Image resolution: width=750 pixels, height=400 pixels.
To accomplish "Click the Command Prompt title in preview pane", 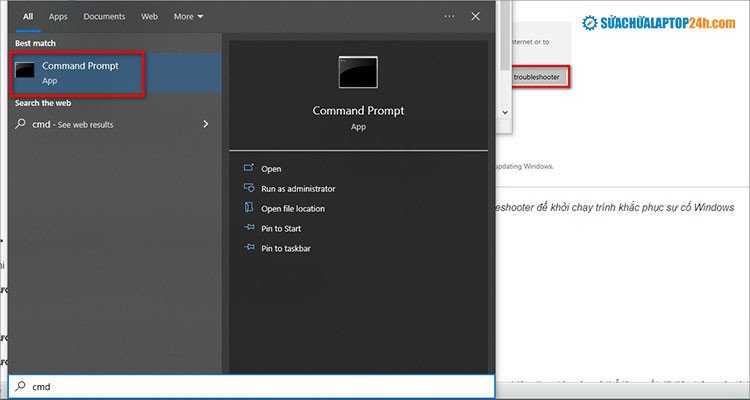I will (x=358, y=111).
